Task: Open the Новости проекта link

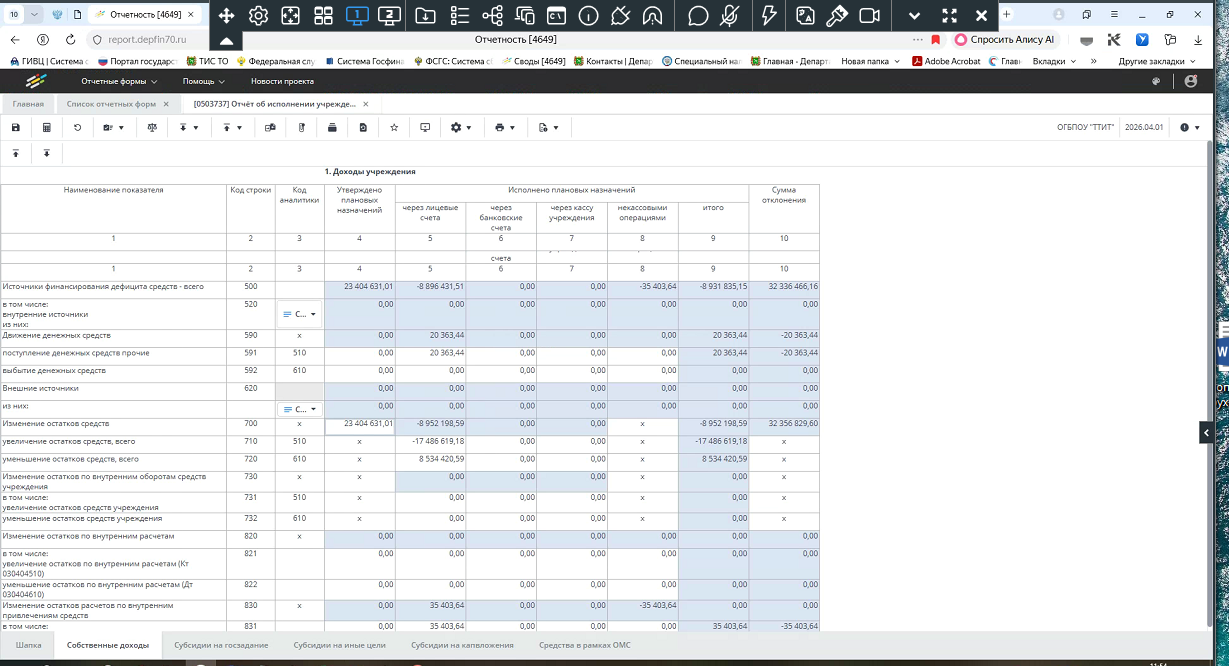Action: click(282, 81)
